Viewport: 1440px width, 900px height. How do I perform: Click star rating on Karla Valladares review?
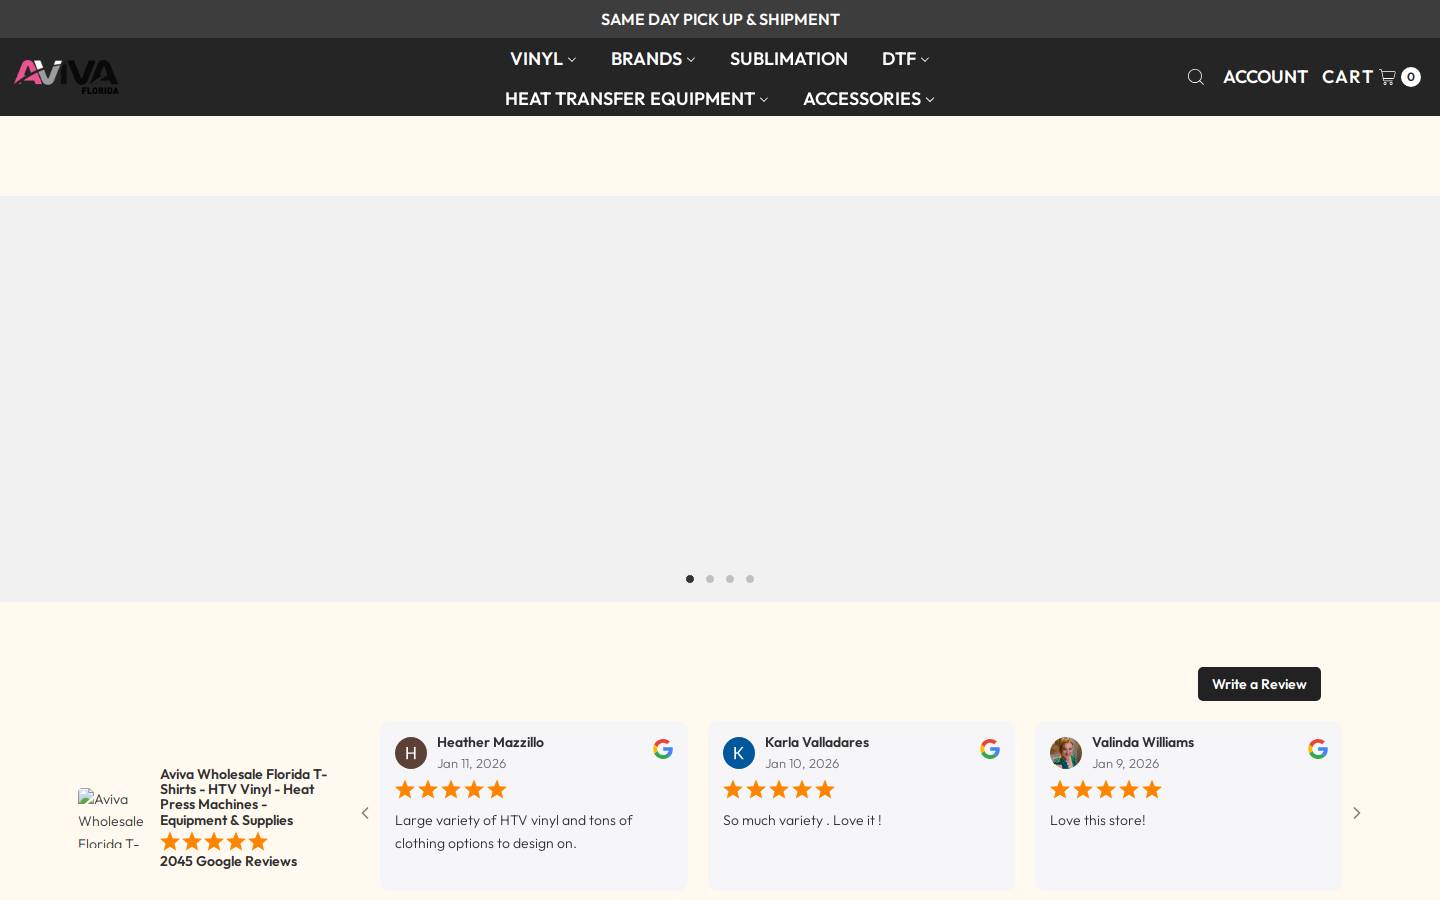point(779,790)
